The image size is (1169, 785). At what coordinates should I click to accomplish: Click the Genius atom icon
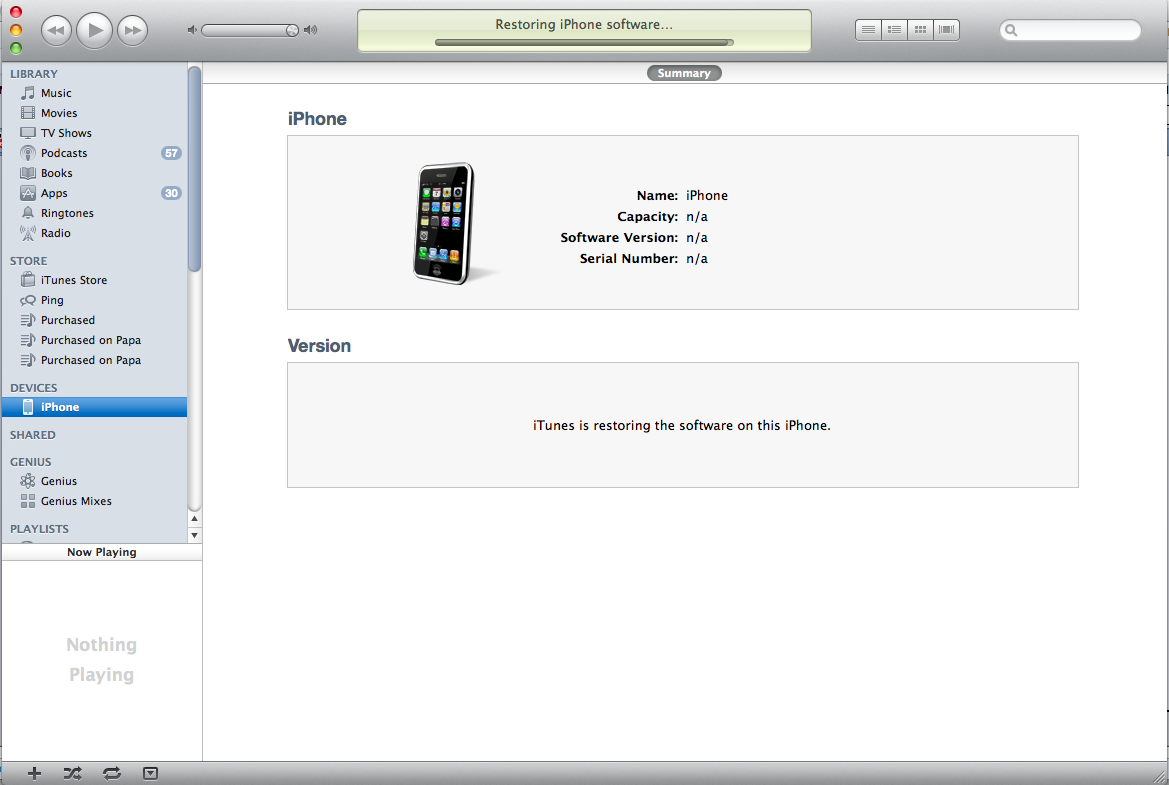coord(28,482)
